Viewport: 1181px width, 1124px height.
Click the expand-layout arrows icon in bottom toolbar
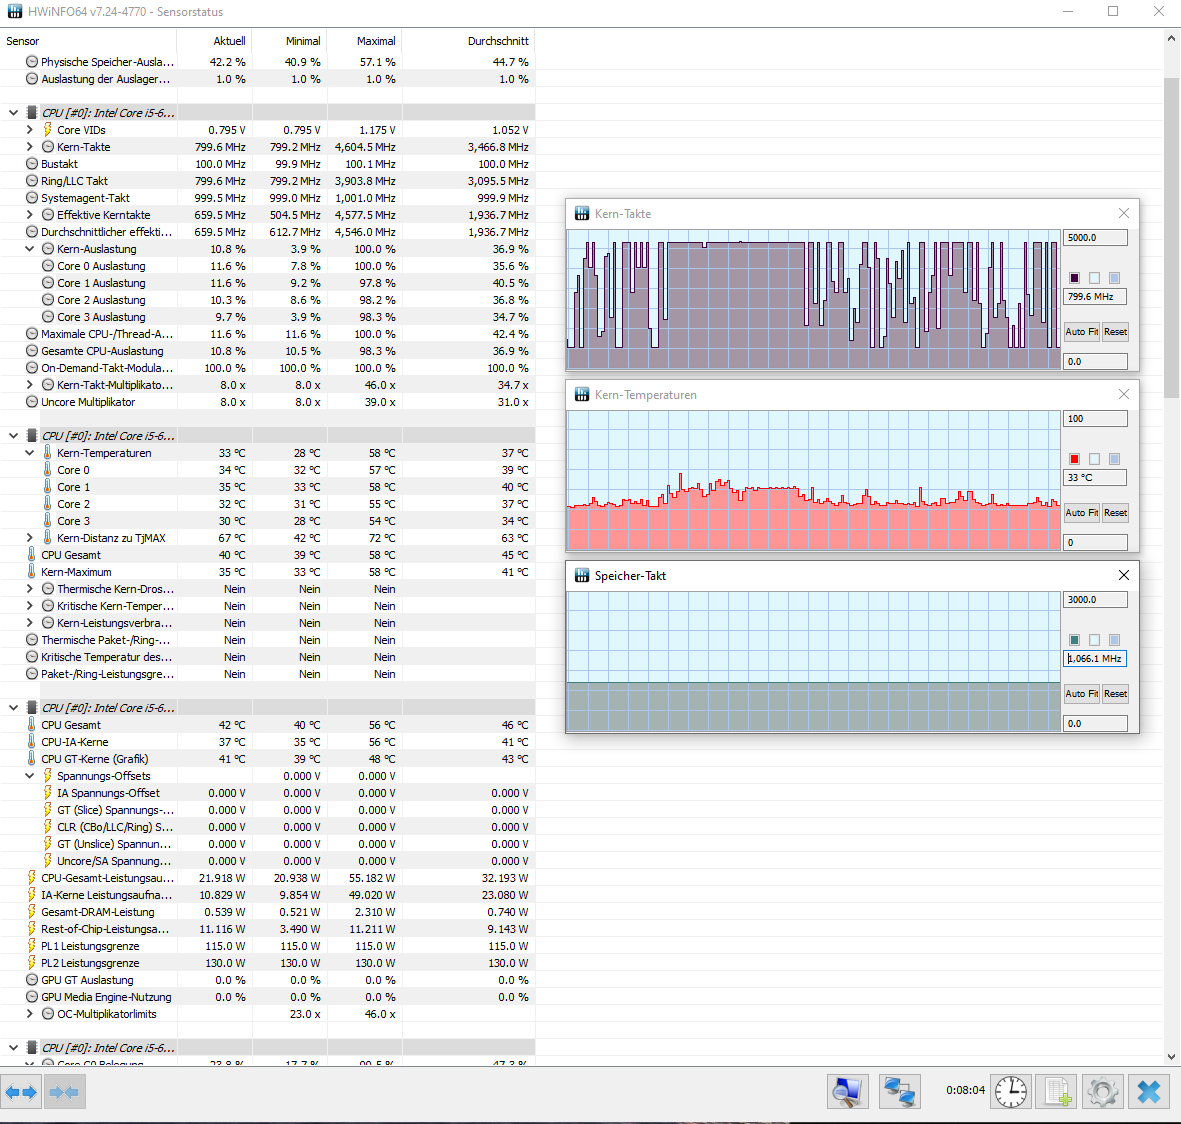[21, 1092]
